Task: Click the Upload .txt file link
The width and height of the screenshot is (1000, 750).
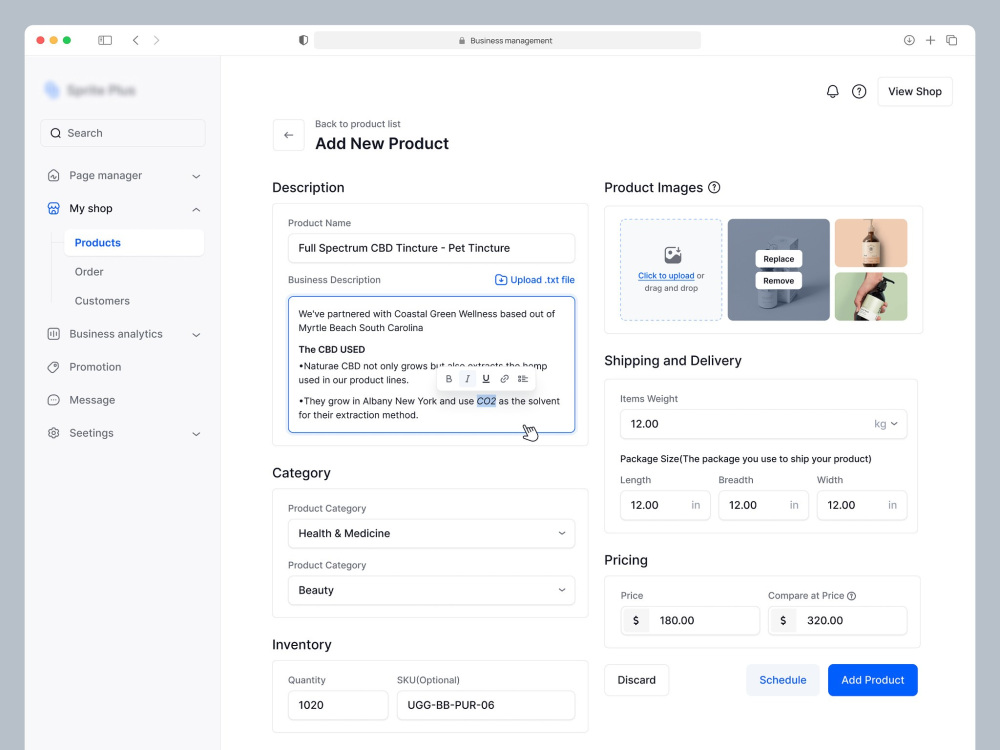Action: click(534, 279)
